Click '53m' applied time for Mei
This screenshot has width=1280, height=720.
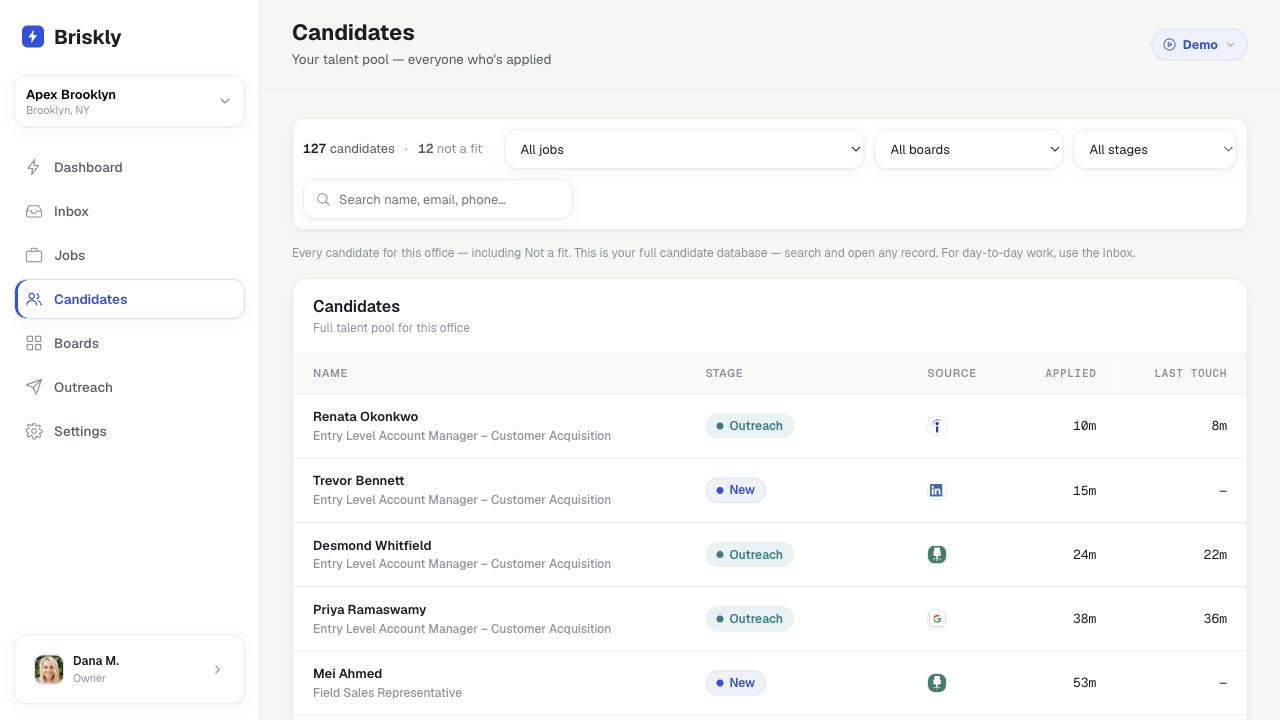(1084, 683)
